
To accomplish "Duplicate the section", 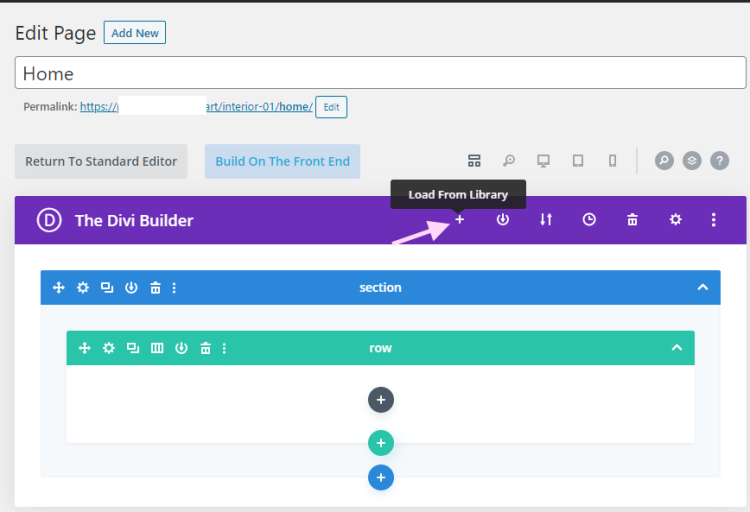I will tap(107, 288).
